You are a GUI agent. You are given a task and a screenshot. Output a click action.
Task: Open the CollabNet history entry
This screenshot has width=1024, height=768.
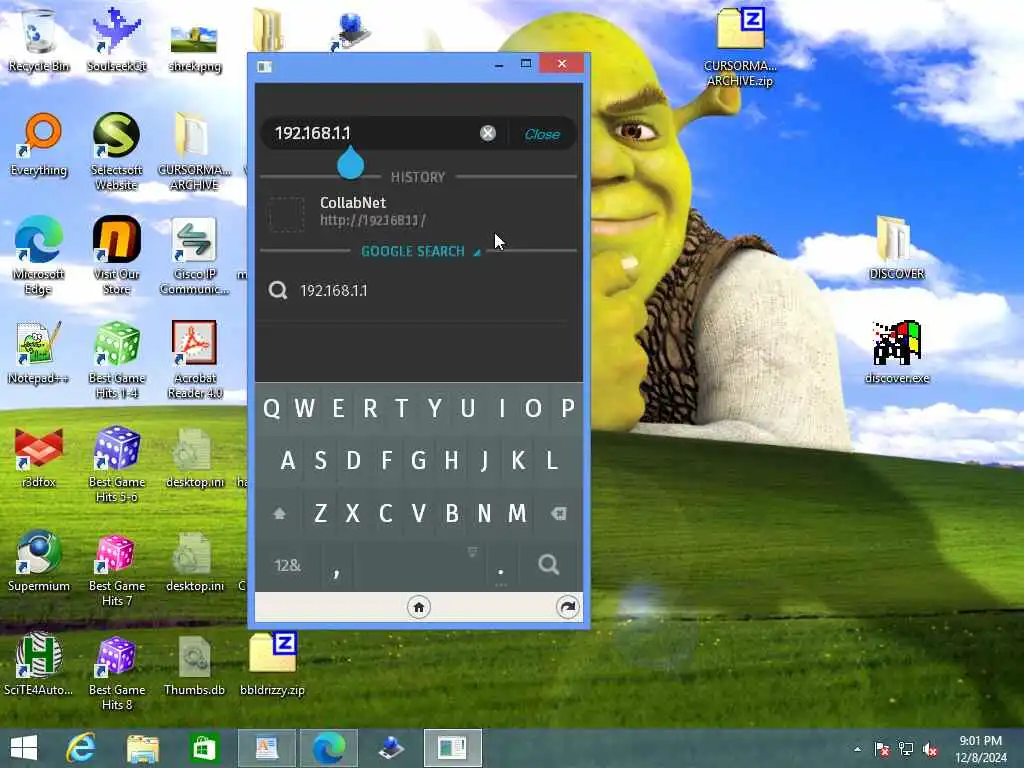click(x=418, y=212)
